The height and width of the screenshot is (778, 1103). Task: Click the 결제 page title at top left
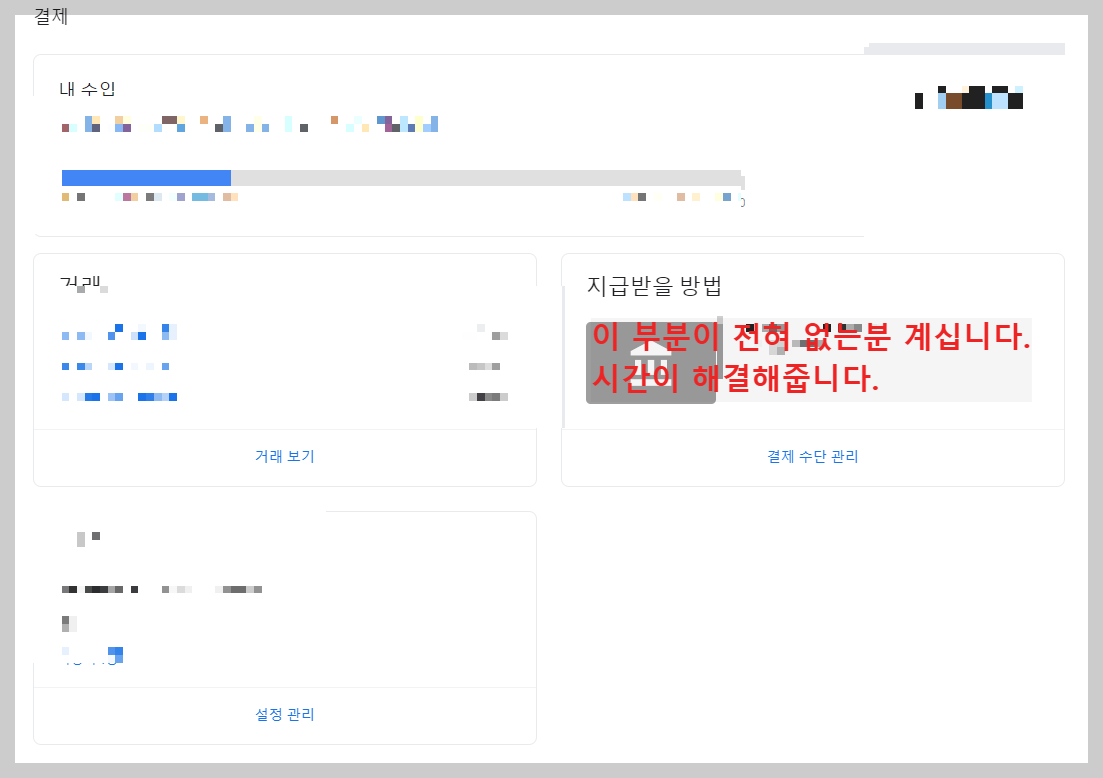pos(50,16)
